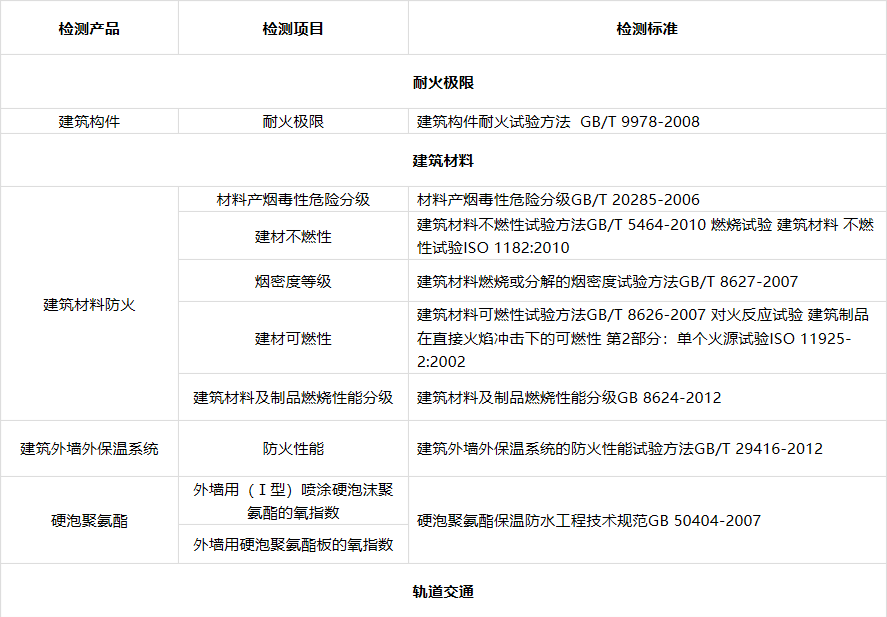Click the 建筑材料防火 product cell
The image size is (887, 617).
(89, 304)
